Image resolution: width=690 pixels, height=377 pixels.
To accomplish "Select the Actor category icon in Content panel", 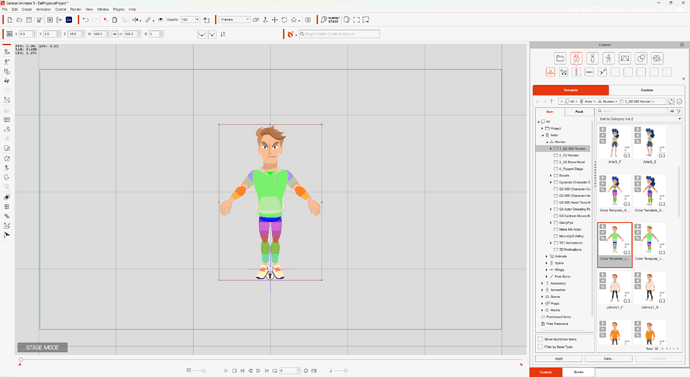I will 576,58.
